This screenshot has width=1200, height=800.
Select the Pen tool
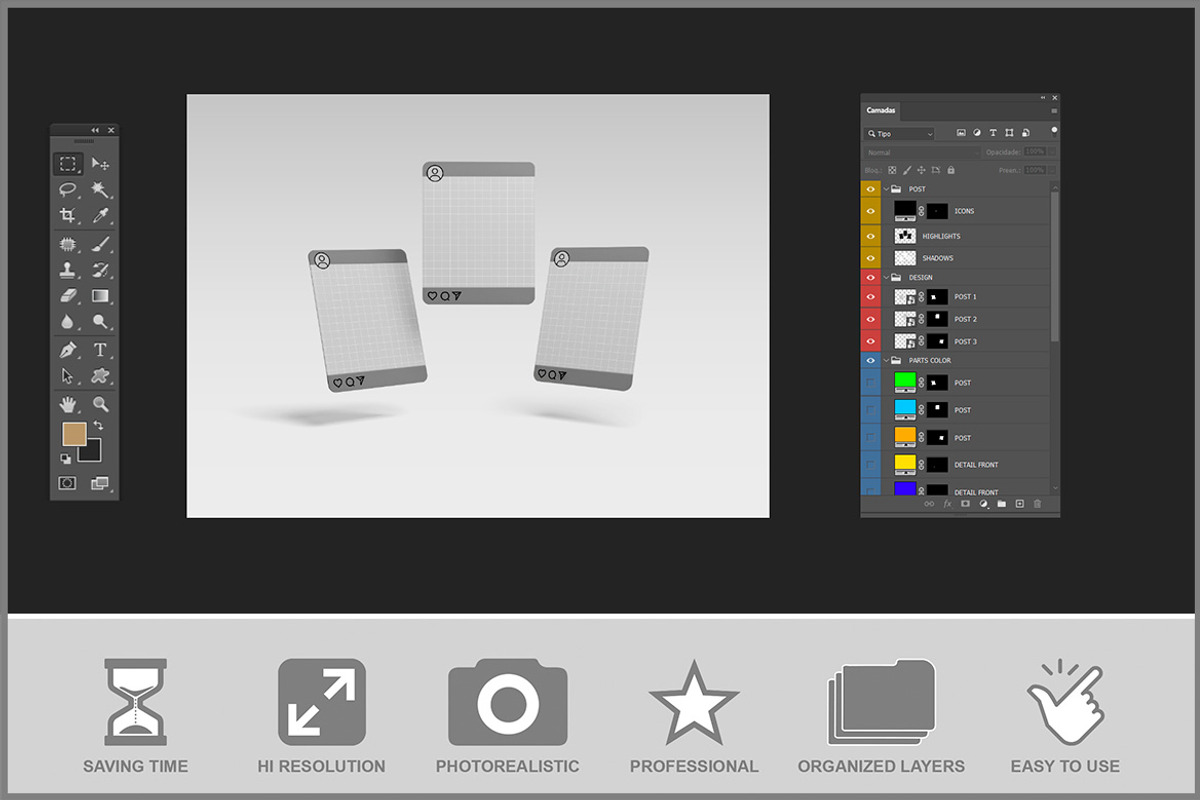67,350
